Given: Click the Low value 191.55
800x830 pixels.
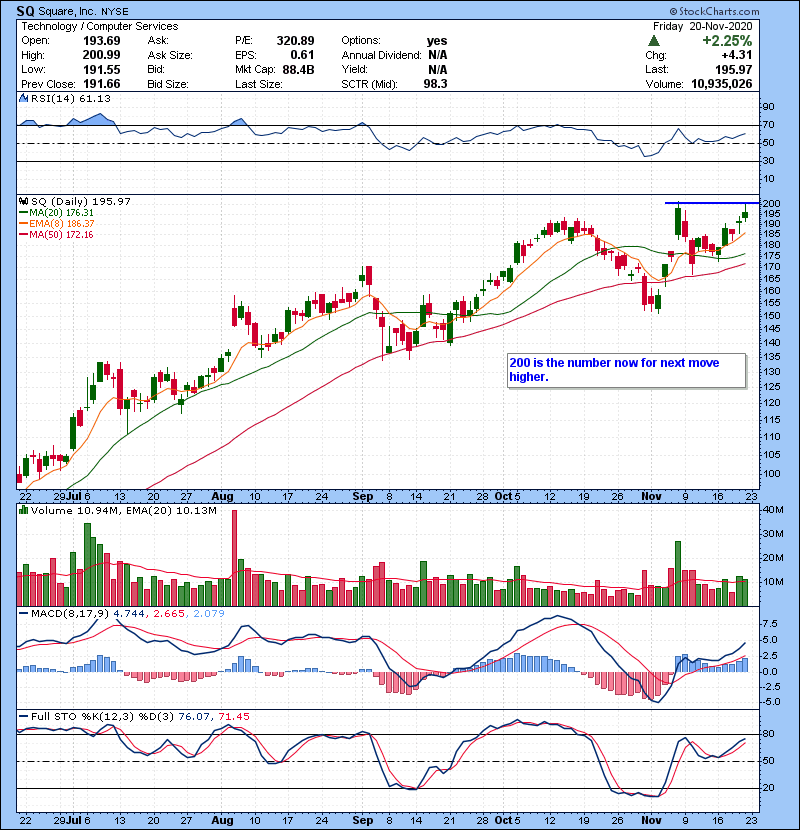Looking at the screenshot, I should (102, 69).
